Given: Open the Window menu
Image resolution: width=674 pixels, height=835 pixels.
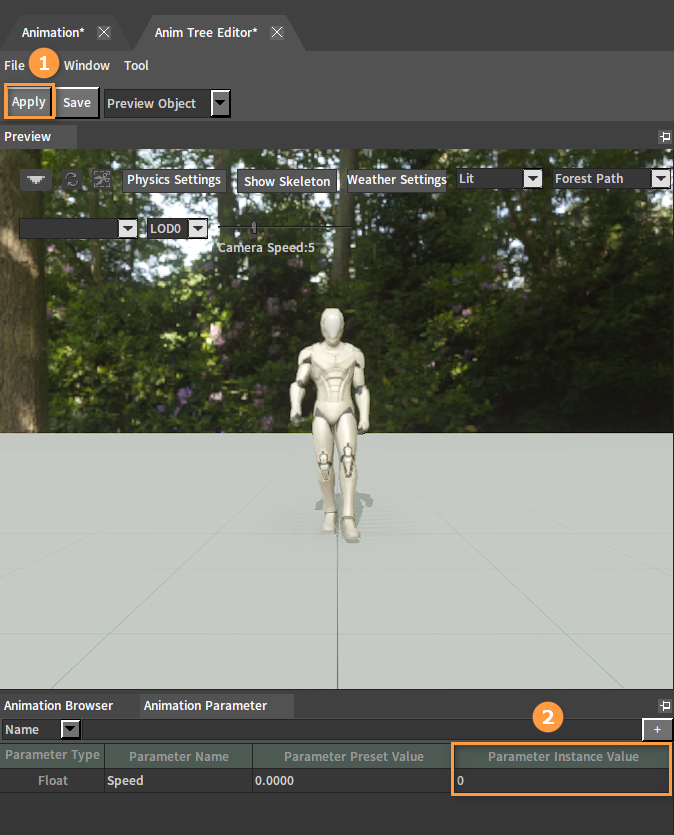Looking at the screenshot, I should click(x=87, y=66).
